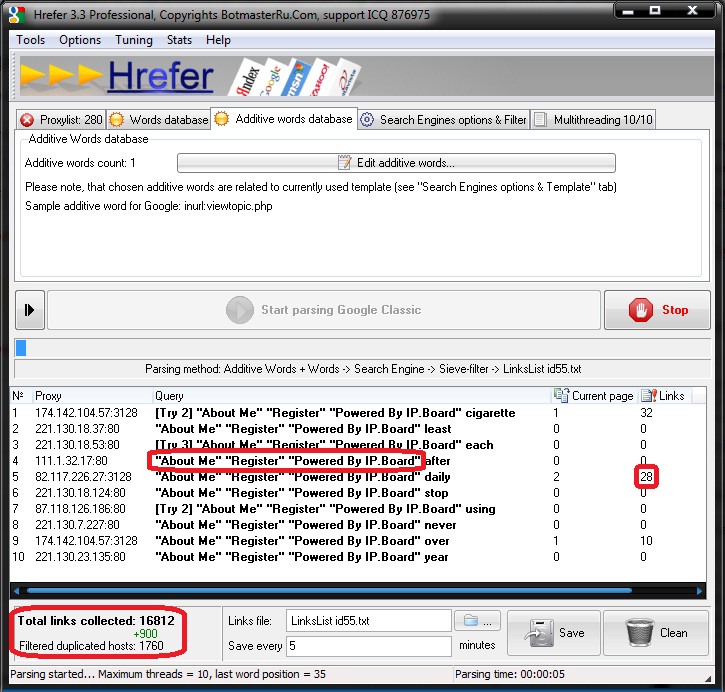Viewport: 725px width, 692px height.
Task: Open the Options menu
Action: (x=80, y=40)
